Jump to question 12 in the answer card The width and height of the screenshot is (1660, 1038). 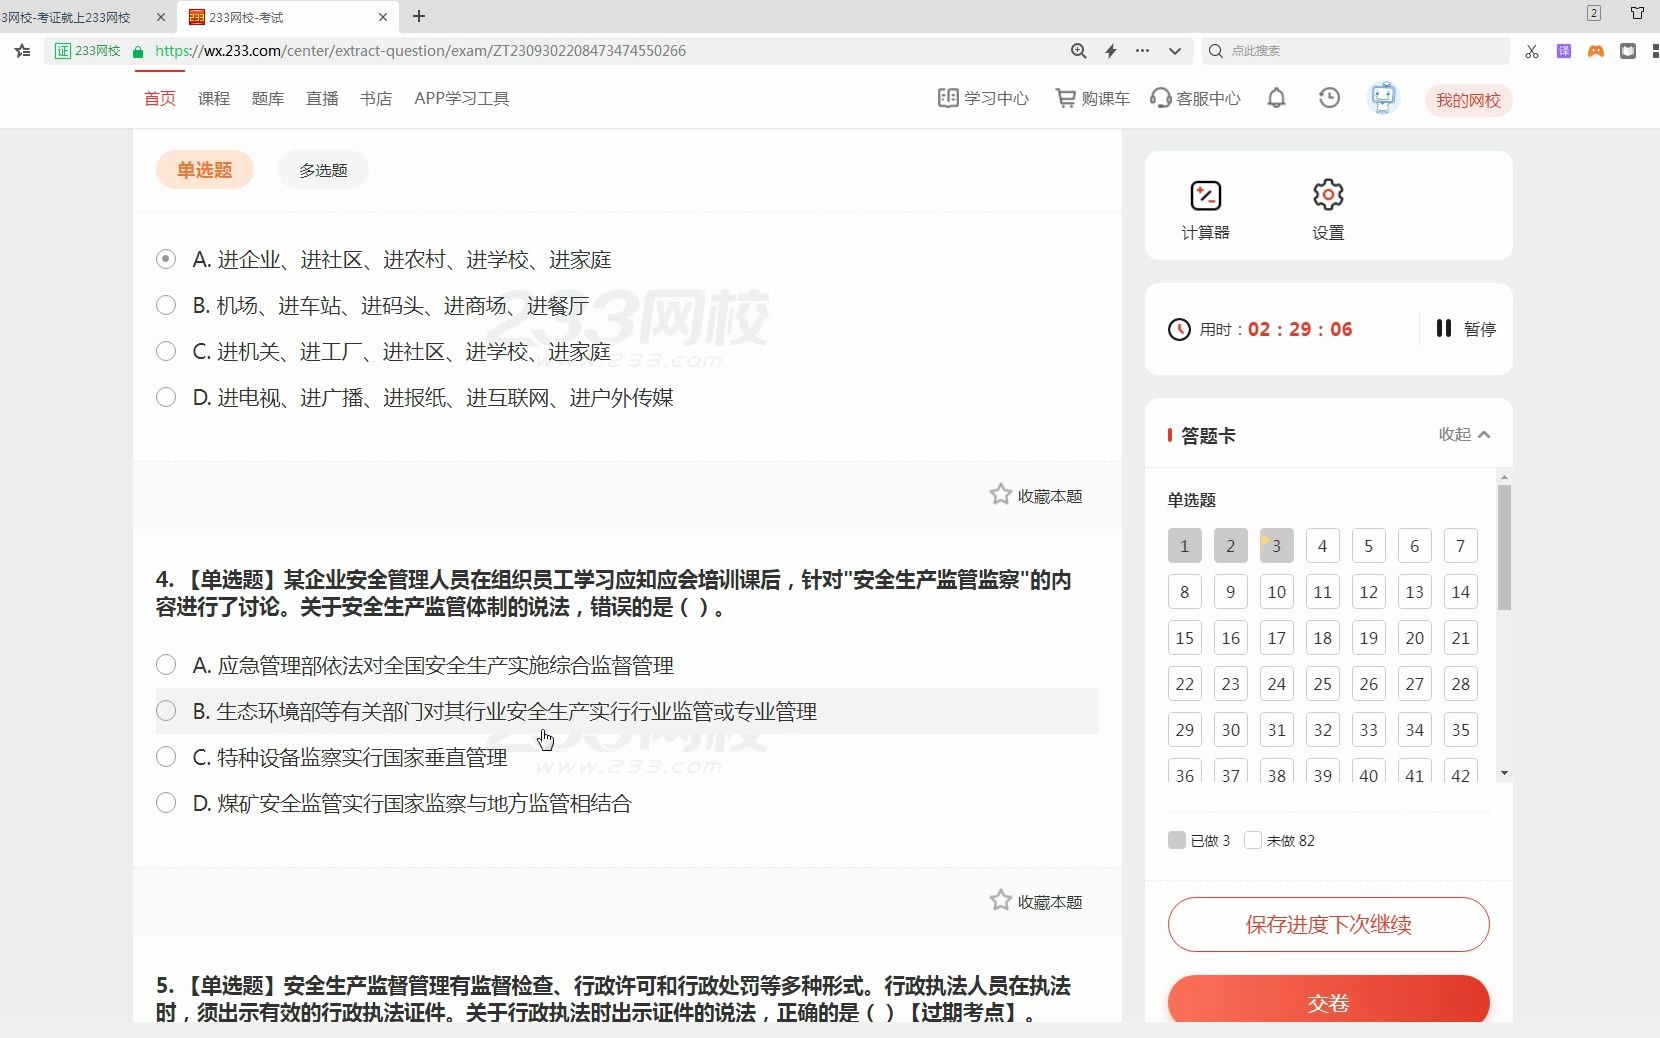click(x=1368, y=591)
